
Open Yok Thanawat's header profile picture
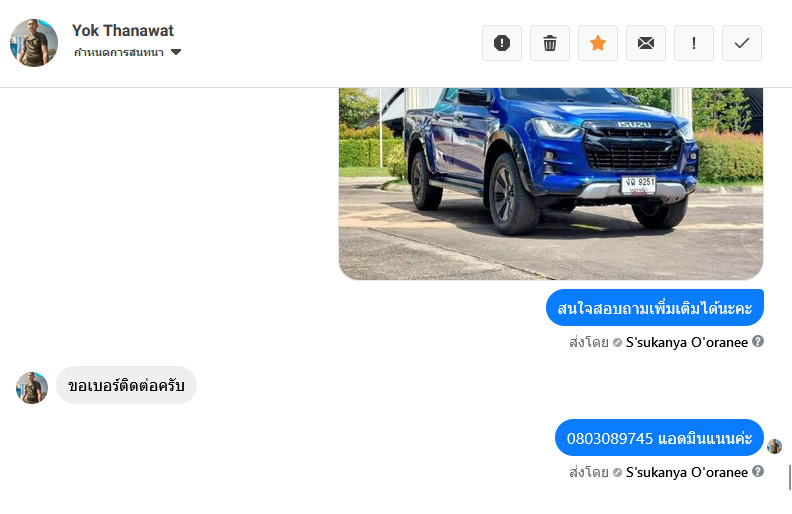click(34, 43)
